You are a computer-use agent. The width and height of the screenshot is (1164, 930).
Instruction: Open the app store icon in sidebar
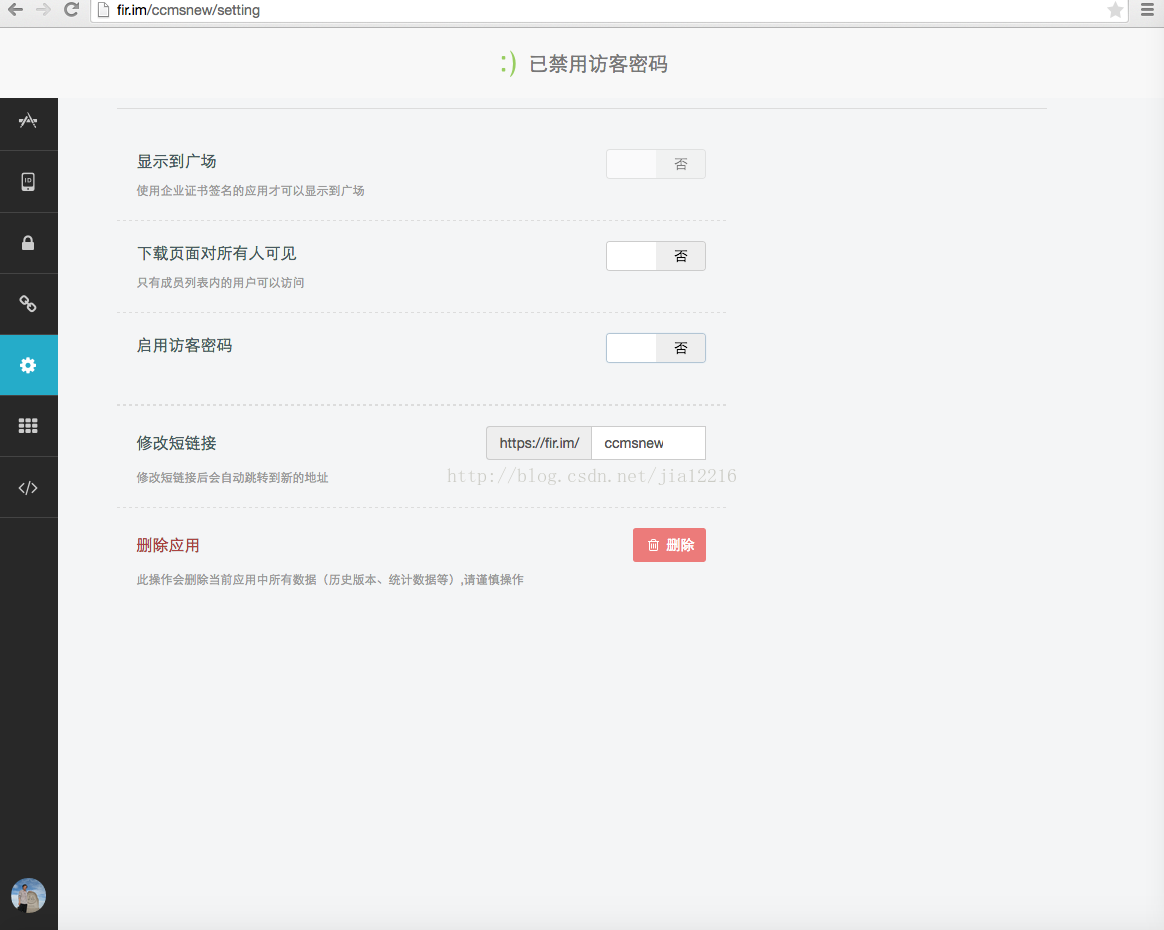[28, 121]
